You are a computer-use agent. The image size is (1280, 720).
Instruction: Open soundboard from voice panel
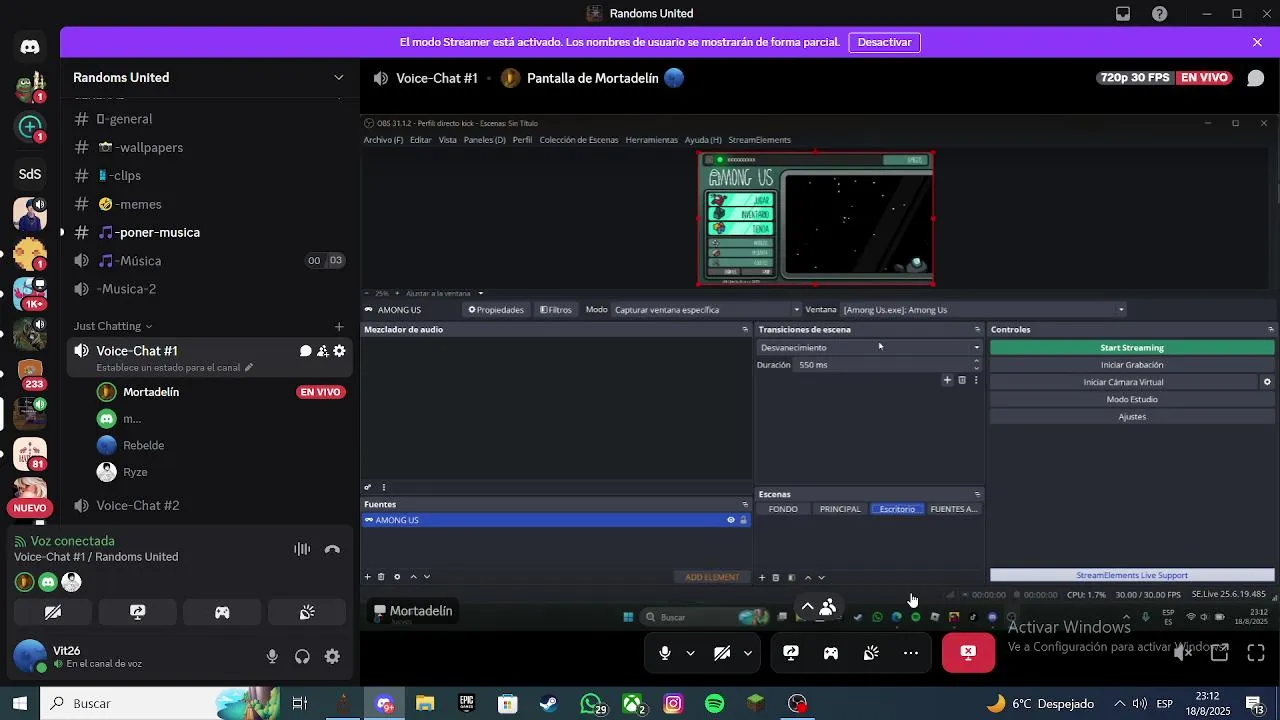coord(307,612)
